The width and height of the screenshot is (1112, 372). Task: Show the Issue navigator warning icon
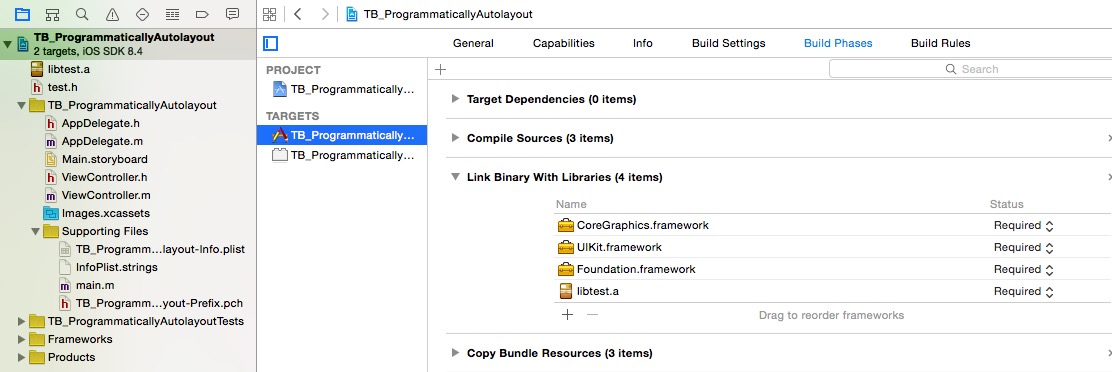click(x=112, y=14)
